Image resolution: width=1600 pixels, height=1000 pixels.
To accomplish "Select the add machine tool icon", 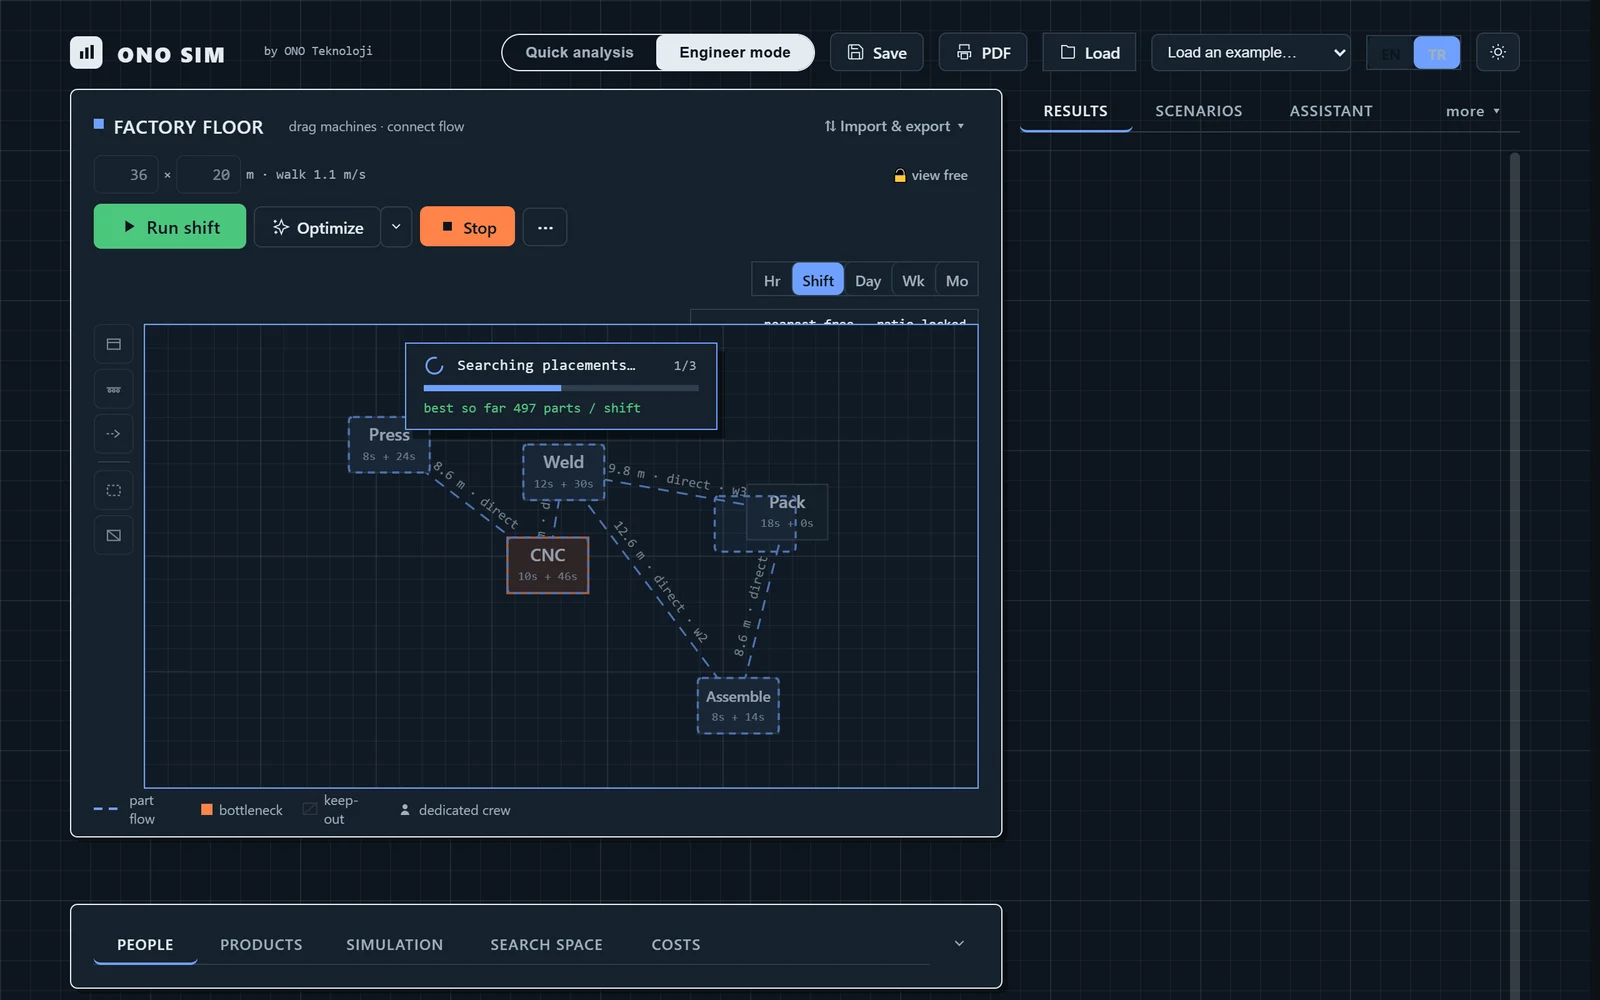I will [114, 344].
